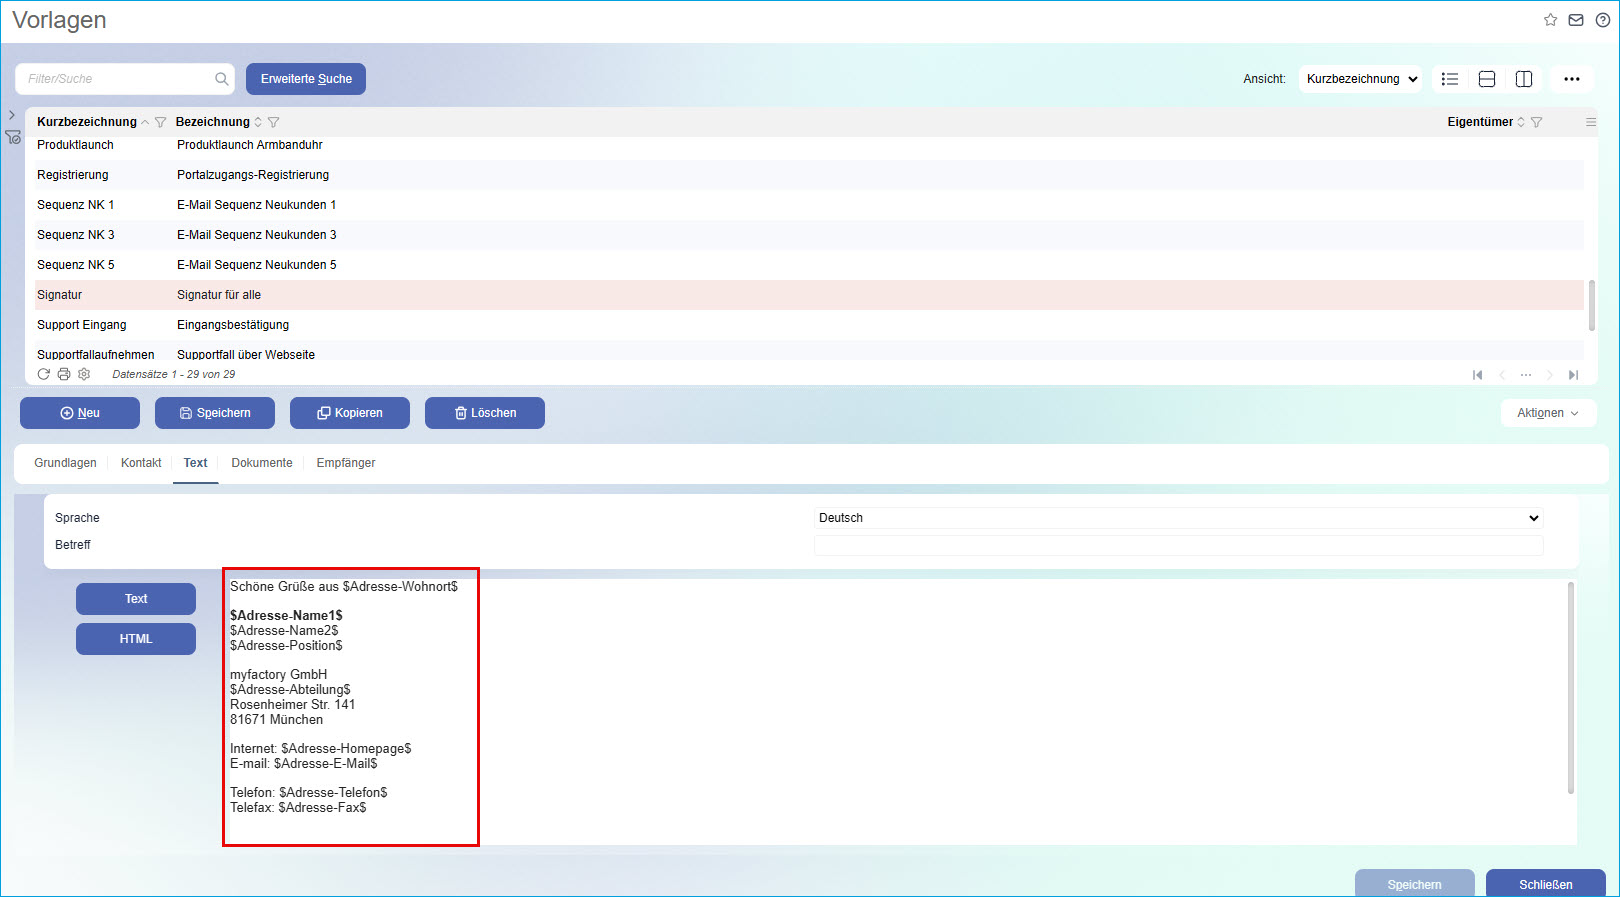Click the Erweiterte Suche button
The width and height of the screenshot is (1620, 897).
pyautogui.click(x=306, y=79)
